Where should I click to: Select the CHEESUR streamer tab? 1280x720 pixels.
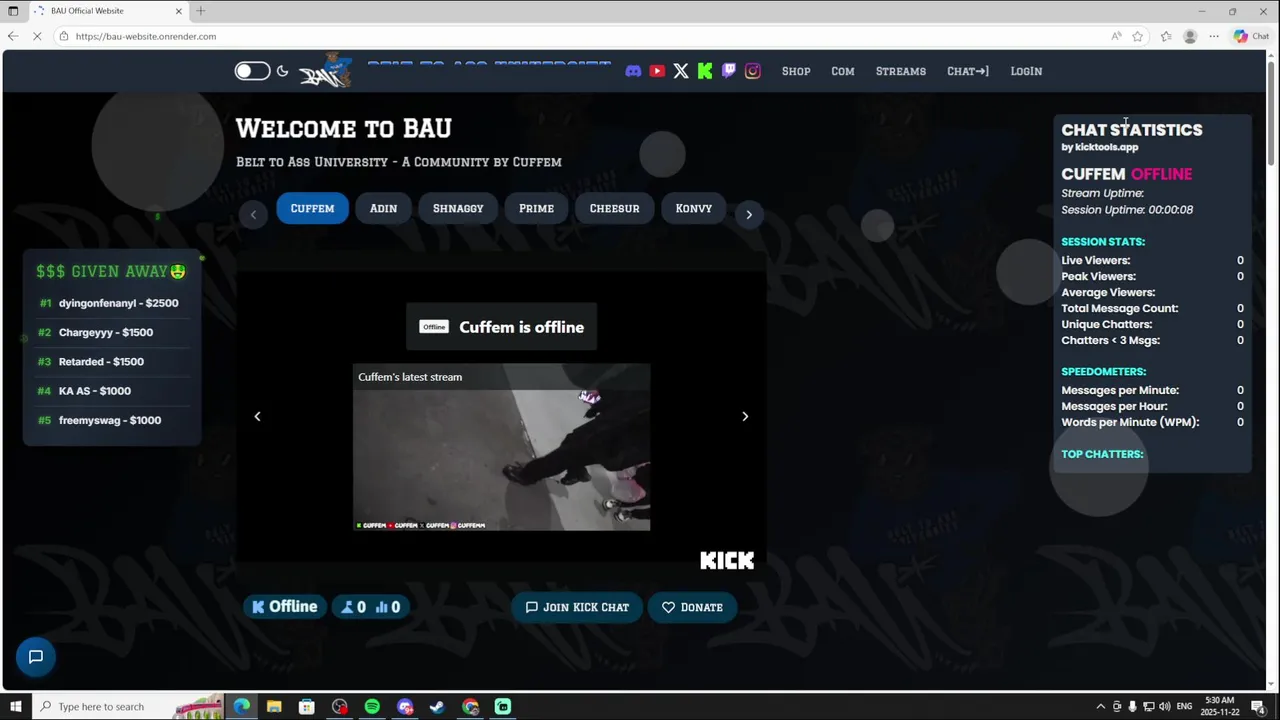coord(614,208)
